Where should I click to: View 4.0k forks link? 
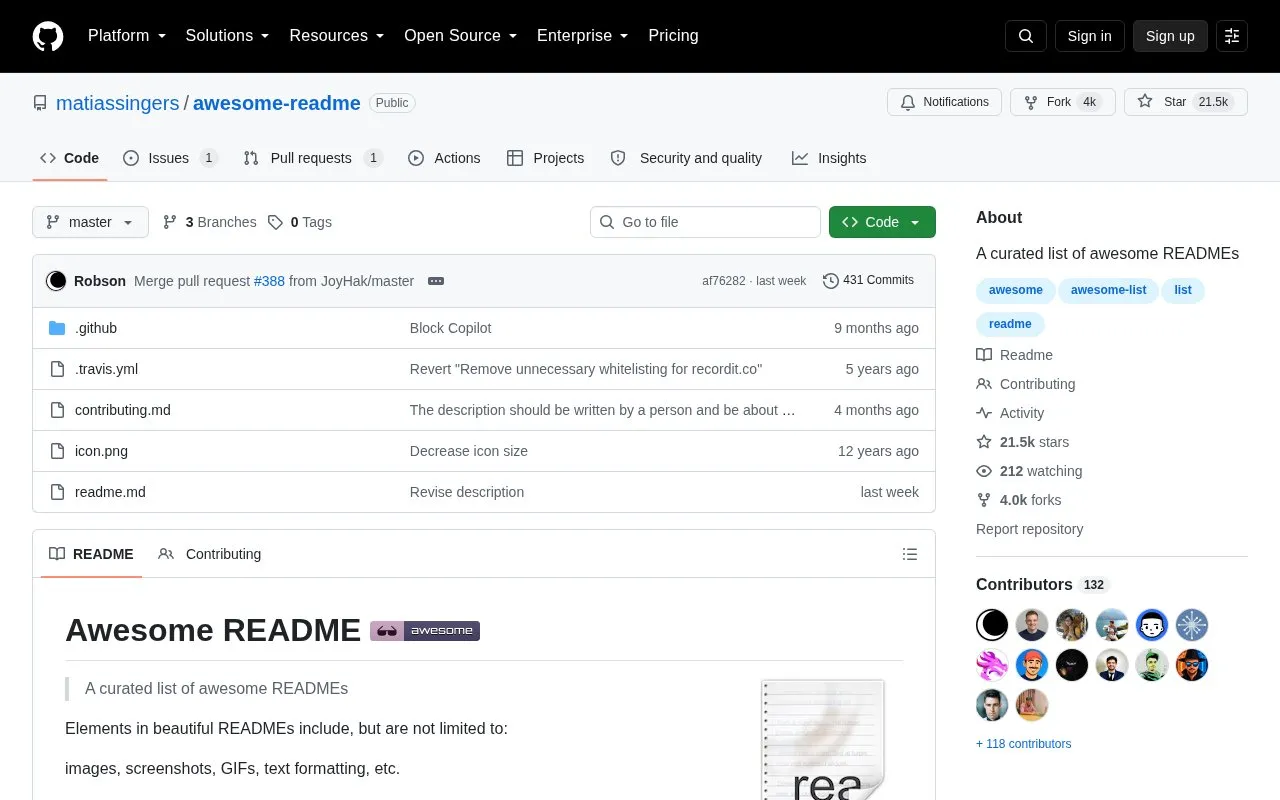click(x=1019, y=500)
